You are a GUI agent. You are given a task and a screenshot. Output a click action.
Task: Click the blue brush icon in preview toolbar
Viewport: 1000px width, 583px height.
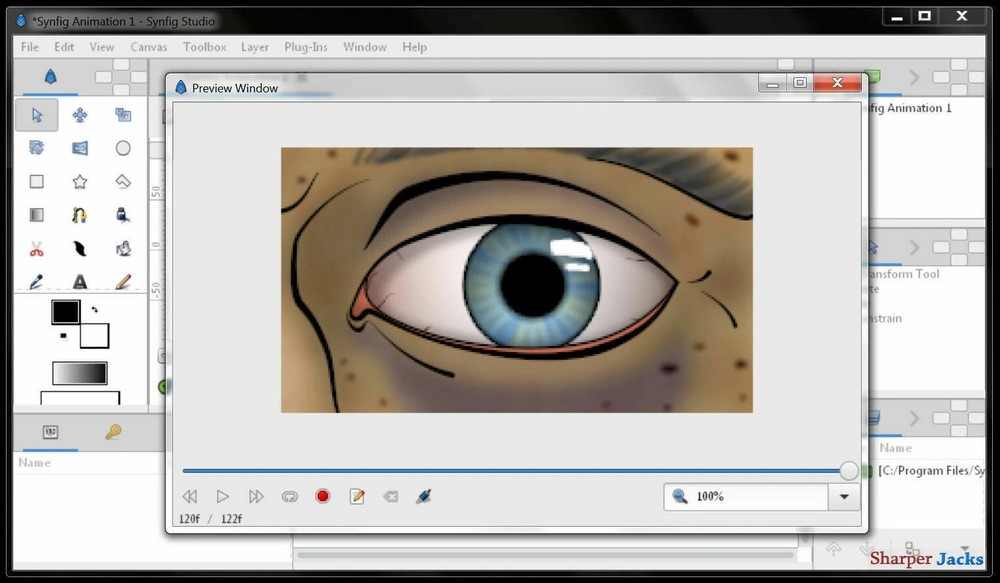pyautogui.click(x=423, y=496)
